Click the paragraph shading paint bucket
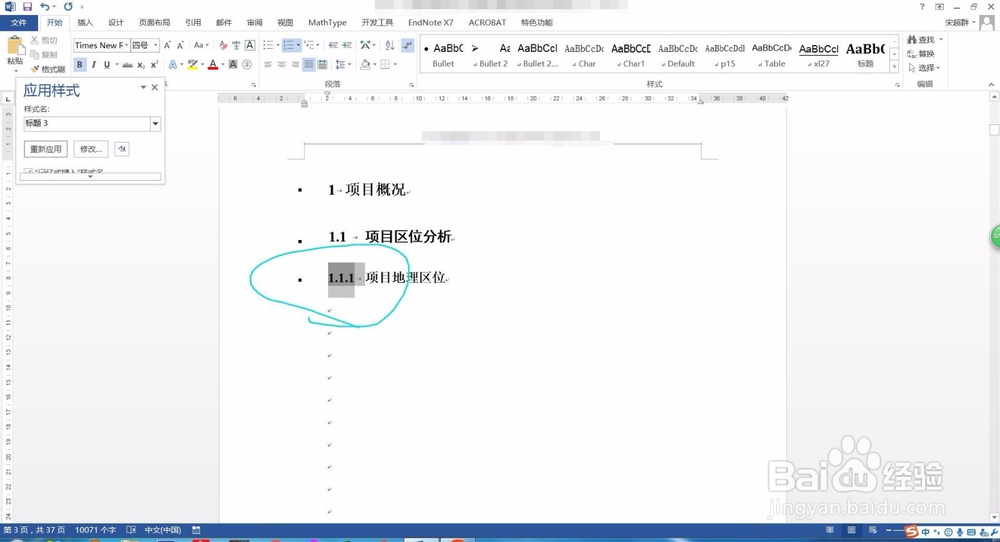The width and height of the screenshot is (1000, 542). (365, 64)
